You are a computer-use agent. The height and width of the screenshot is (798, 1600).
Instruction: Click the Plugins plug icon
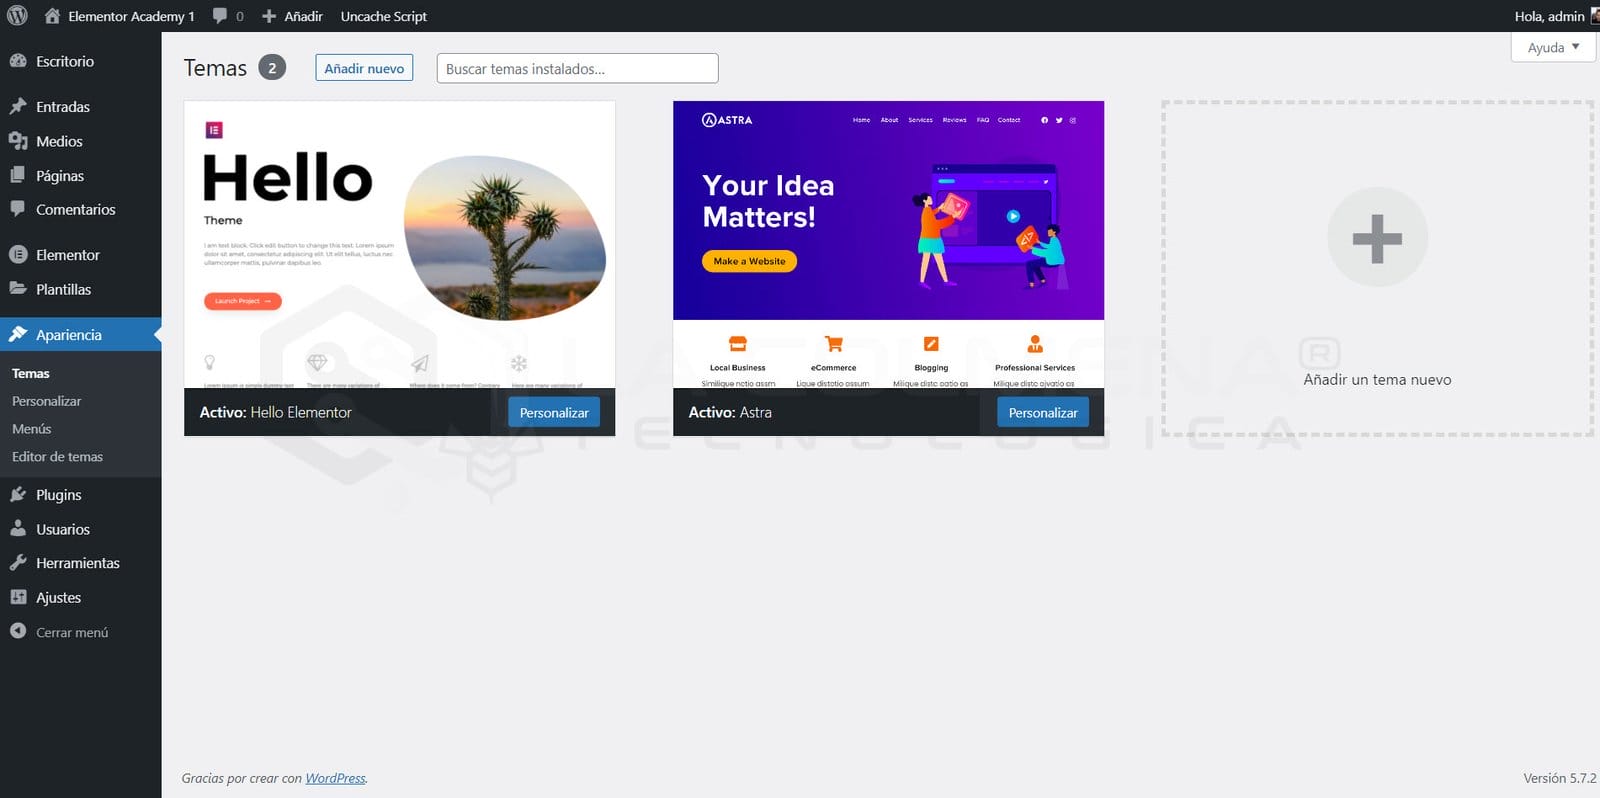(x=18, y=495)
